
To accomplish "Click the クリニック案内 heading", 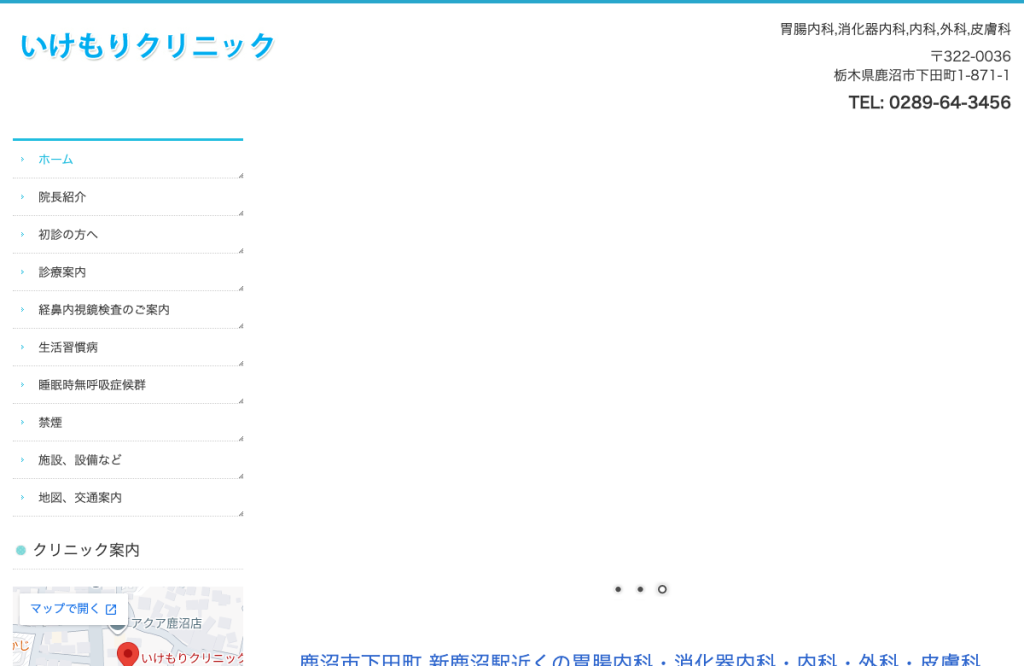I will 86,550.
